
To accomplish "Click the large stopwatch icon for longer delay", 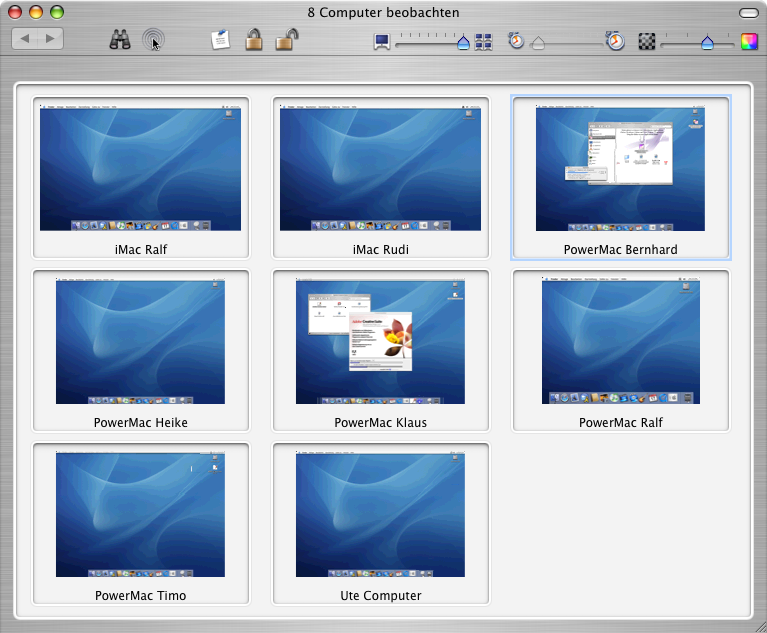I will [616, 41].
